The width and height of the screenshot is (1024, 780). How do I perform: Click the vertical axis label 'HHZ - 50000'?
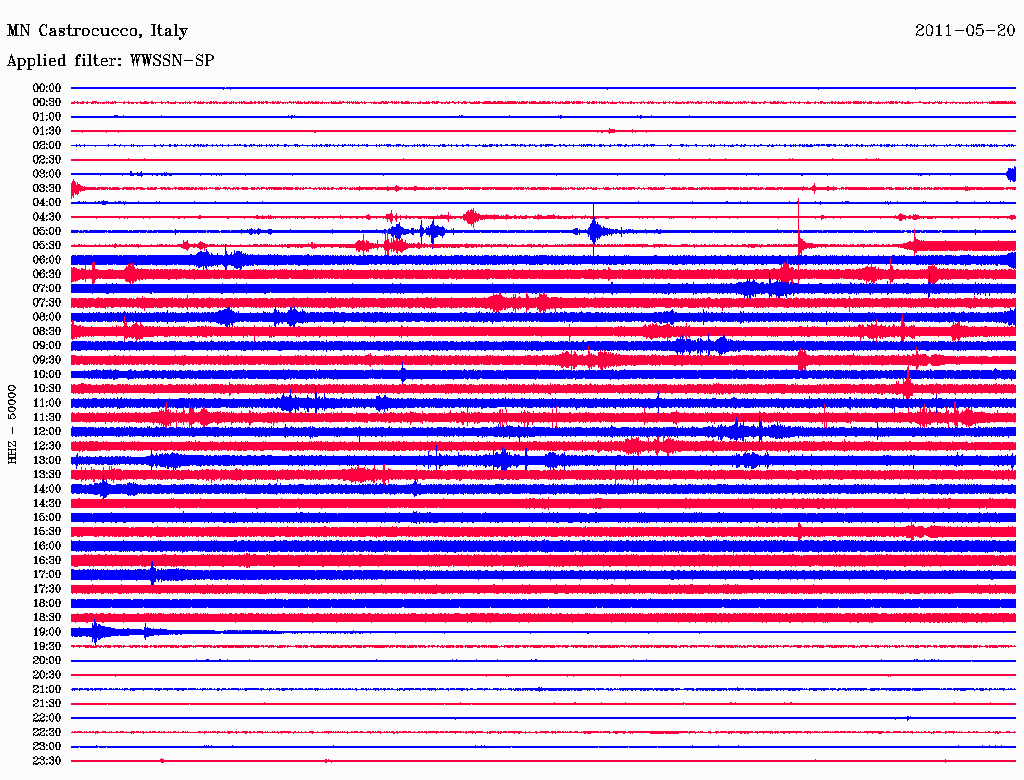12,424
